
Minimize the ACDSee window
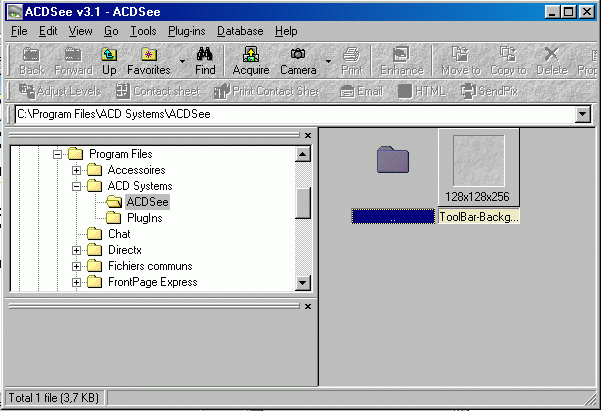pyautogui.click(x=552, y=12)
